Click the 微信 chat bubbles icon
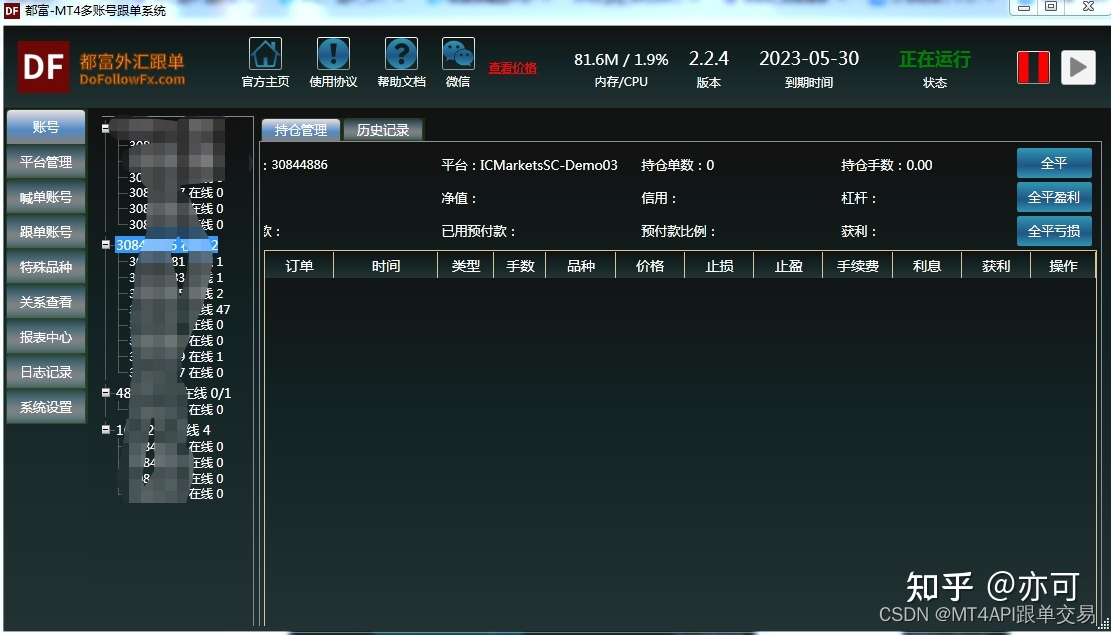Viewport: 1111px width, 635px height. pos(458,54)
